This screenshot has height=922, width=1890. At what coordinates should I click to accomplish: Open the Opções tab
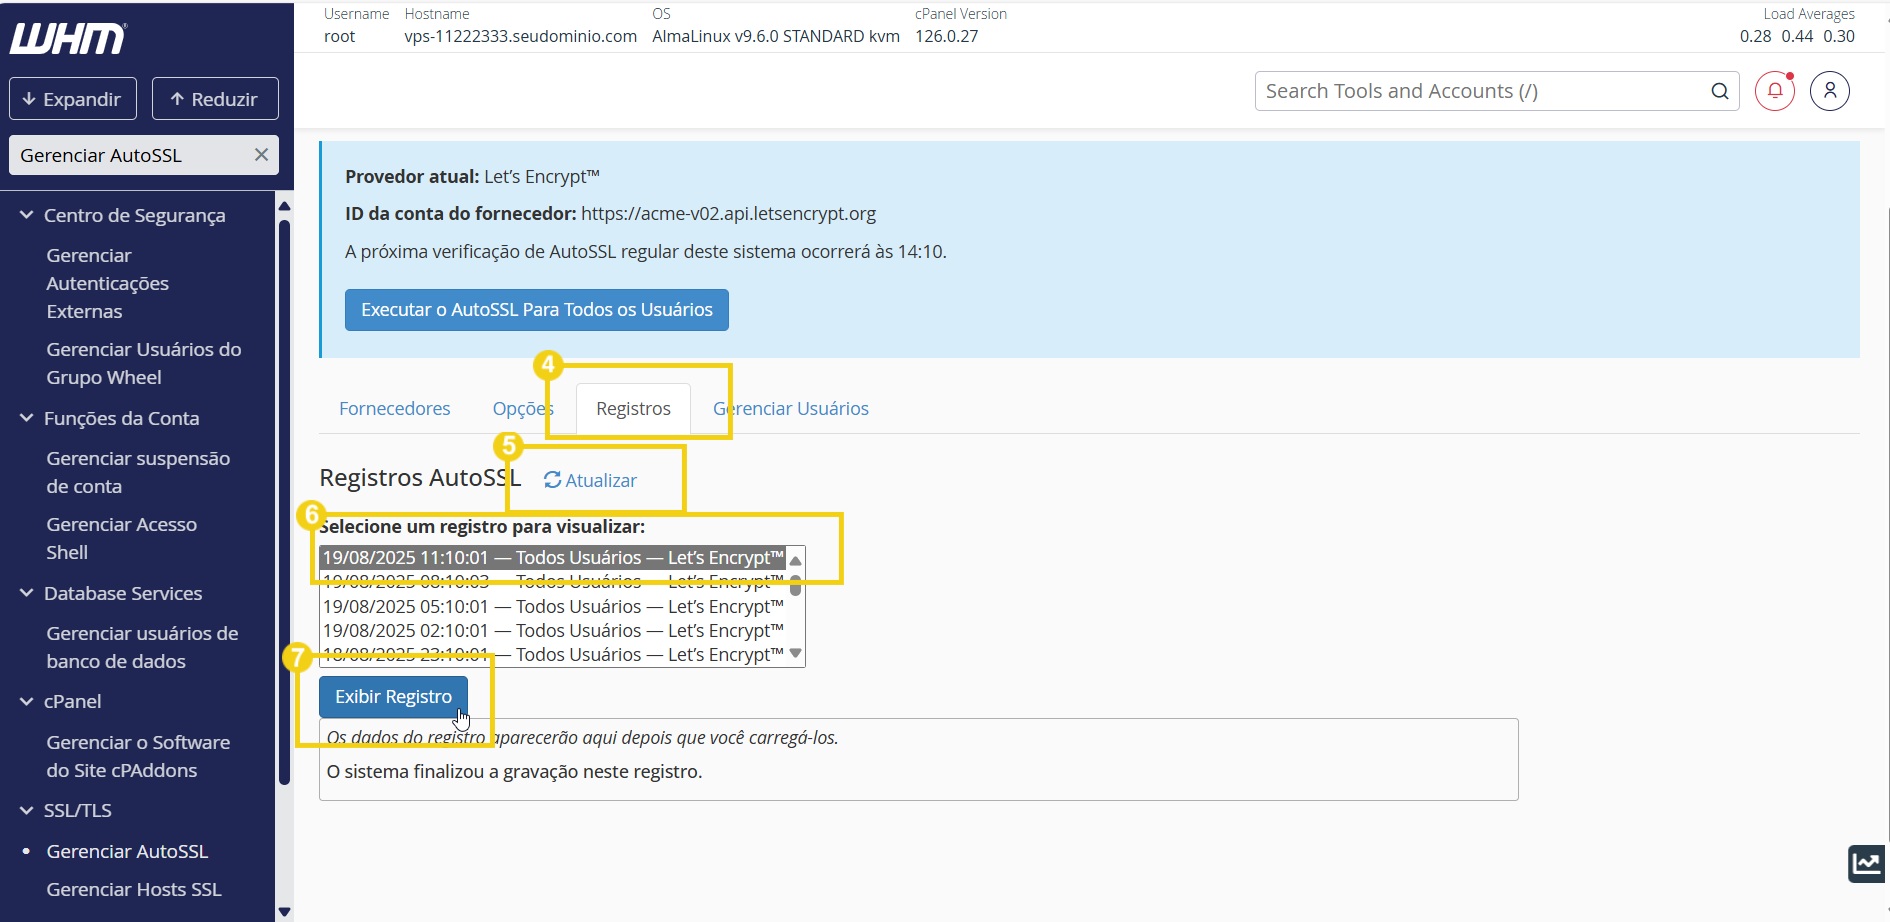click(x=522, y=408)
